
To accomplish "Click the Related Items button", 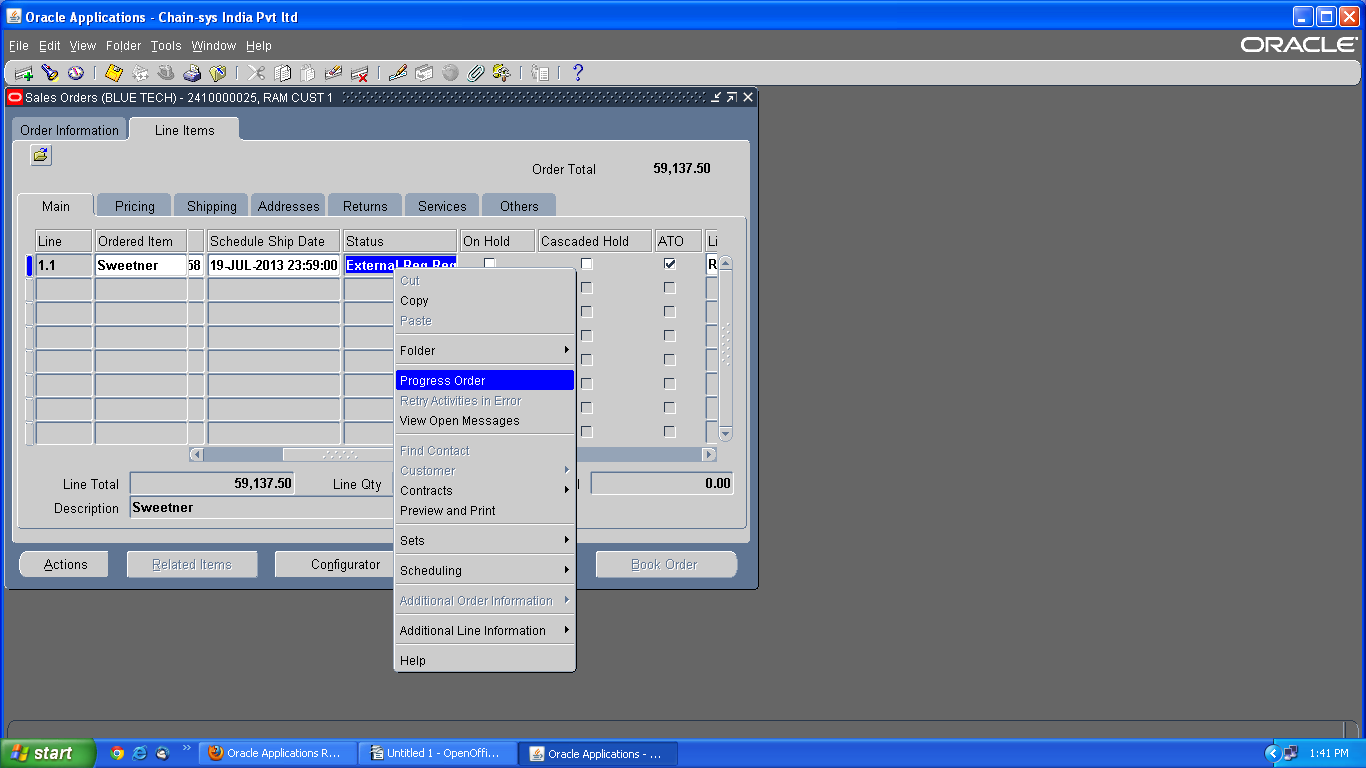I will pos(192,564).
